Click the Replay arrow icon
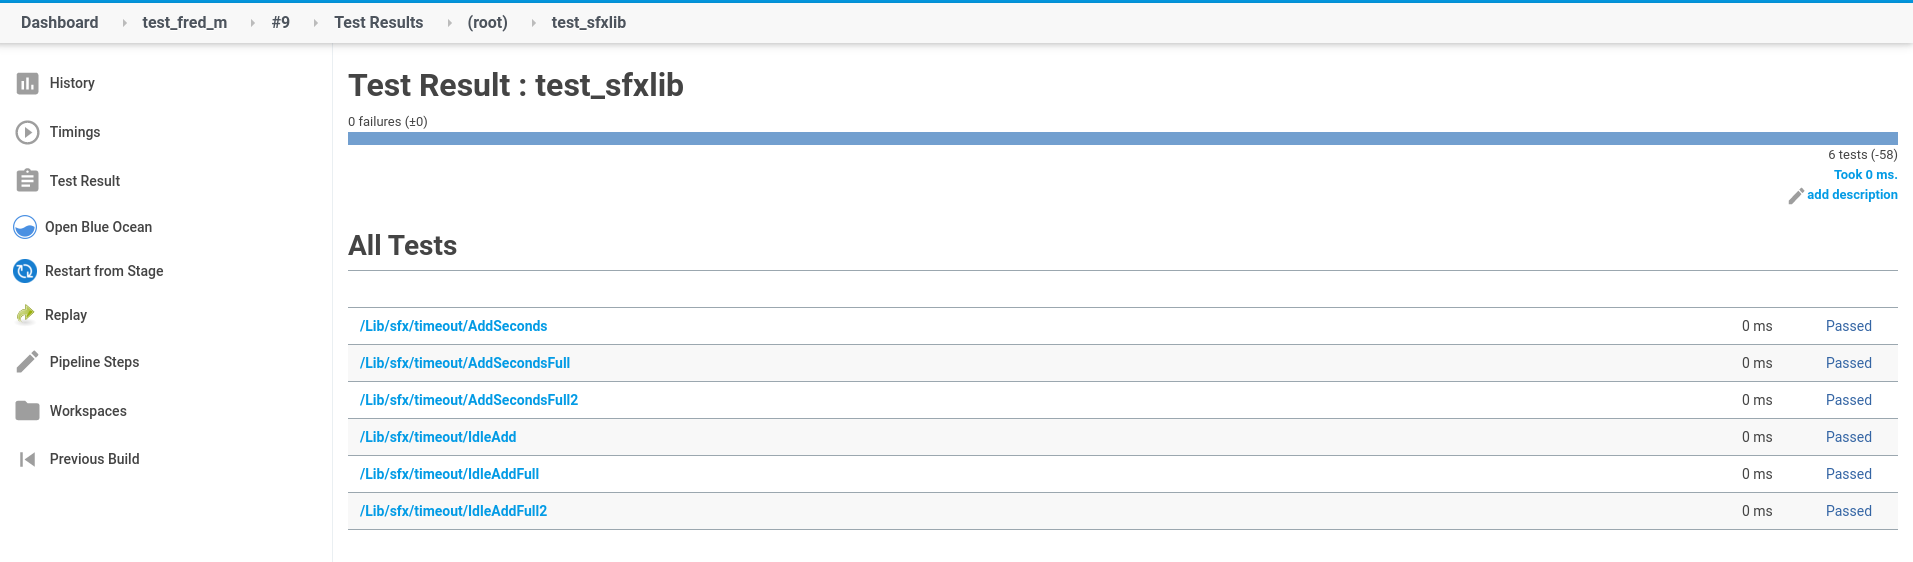Screen dimensions: 1913x562 coord(25,315)
